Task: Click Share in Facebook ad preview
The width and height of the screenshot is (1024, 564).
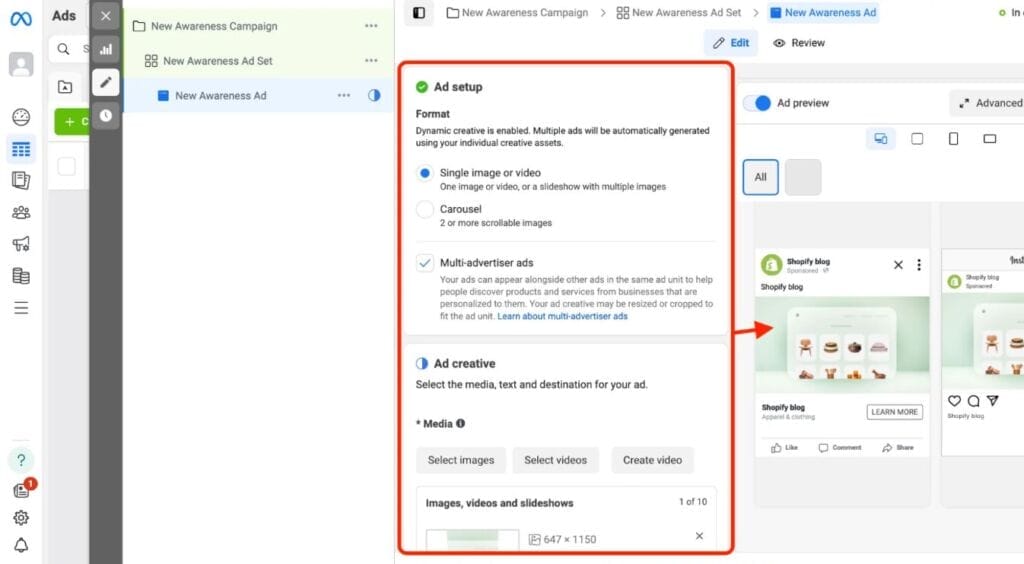Action: (898, 448)
